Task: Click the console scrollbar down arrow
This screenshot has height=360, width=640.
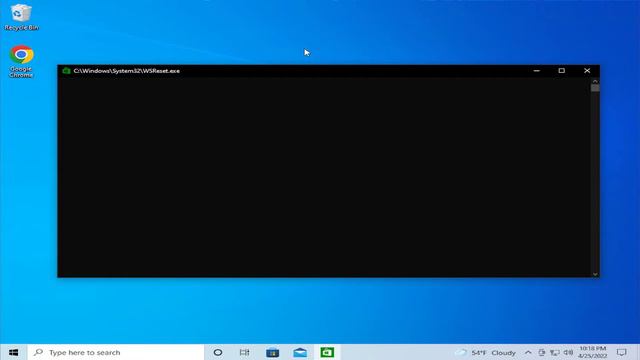Action: (595, 274)
